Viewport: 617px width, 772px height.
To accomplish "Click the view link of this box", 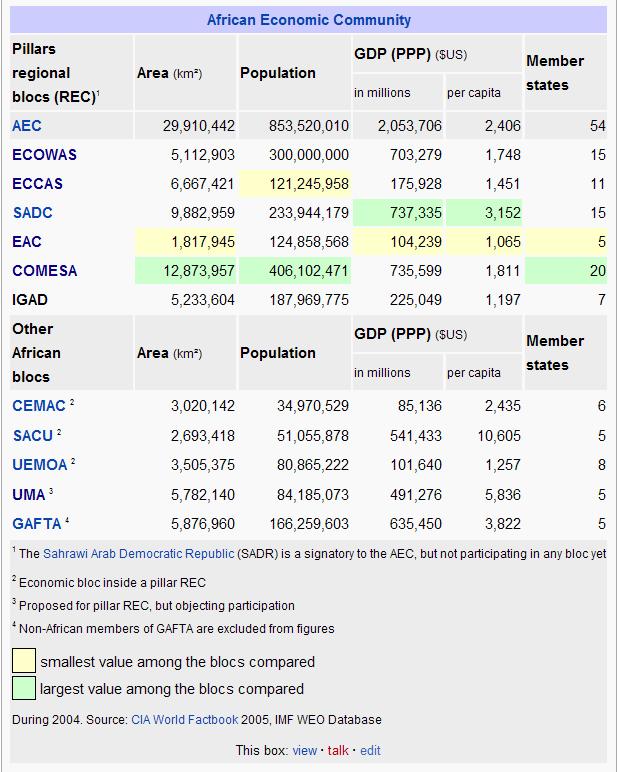I will 304,750.
